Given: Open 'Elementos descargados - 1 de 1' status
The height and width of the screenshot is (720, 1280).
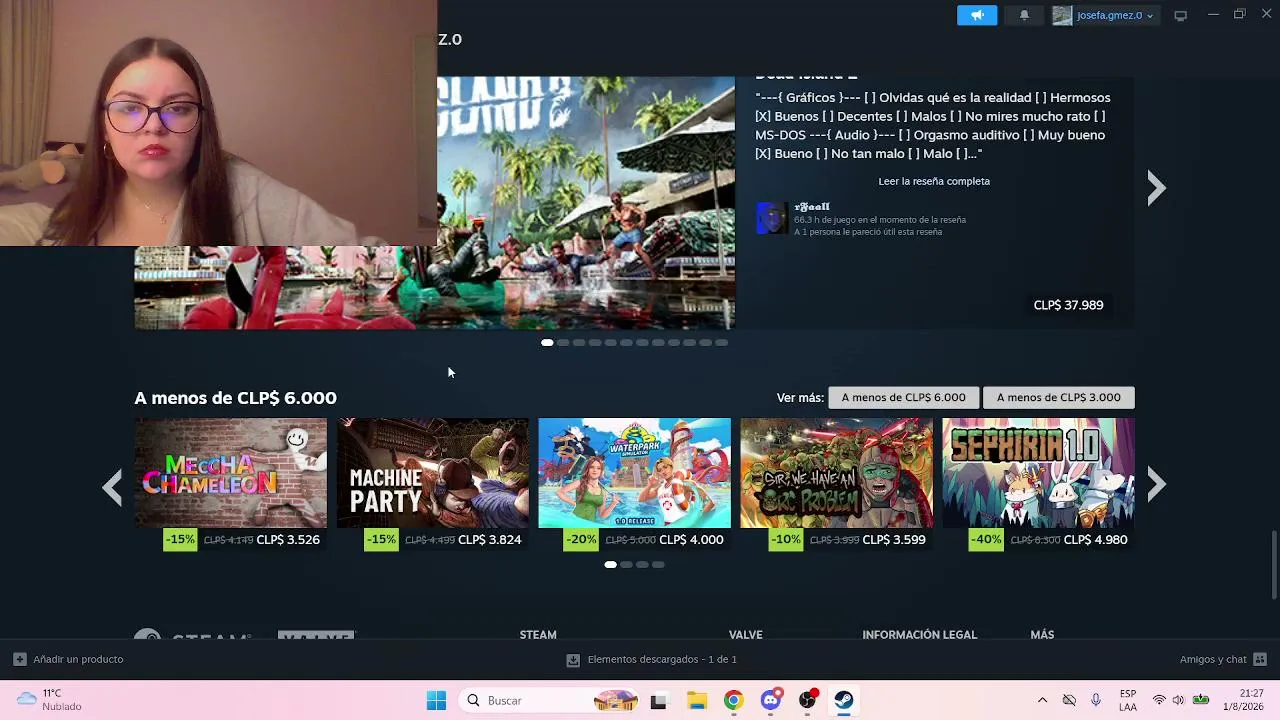Looking at the screenshot, I should point(662,660).
